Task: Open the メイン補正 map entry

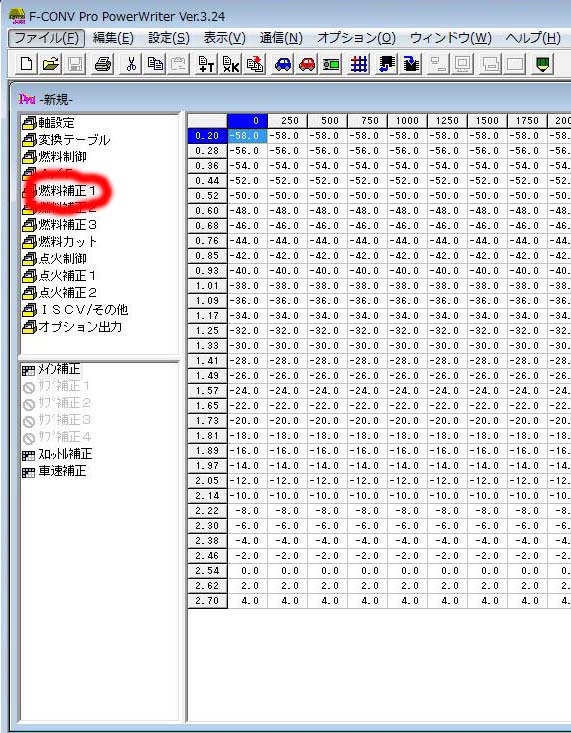Action: [51, 369]
